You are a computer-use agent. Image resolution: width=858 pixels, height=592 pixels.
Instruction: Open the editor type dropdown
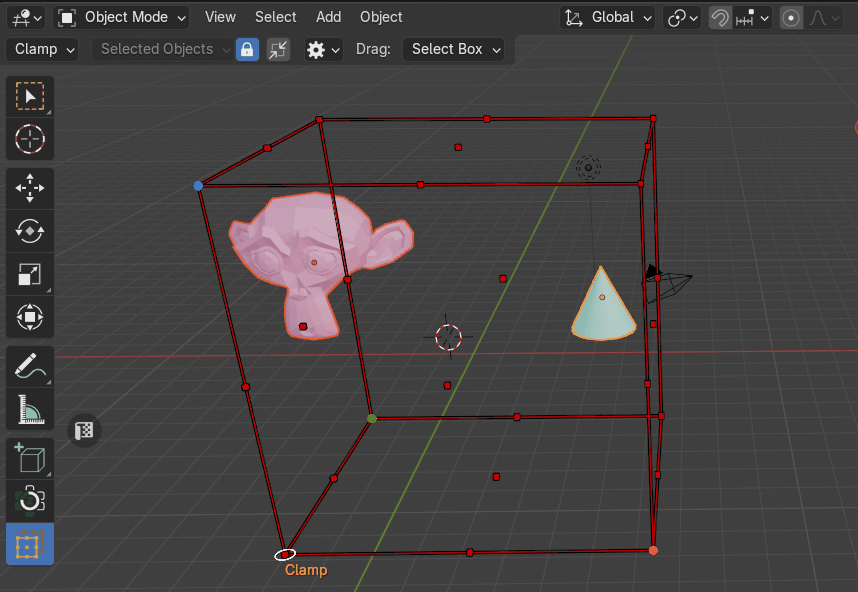click(26, 18)
